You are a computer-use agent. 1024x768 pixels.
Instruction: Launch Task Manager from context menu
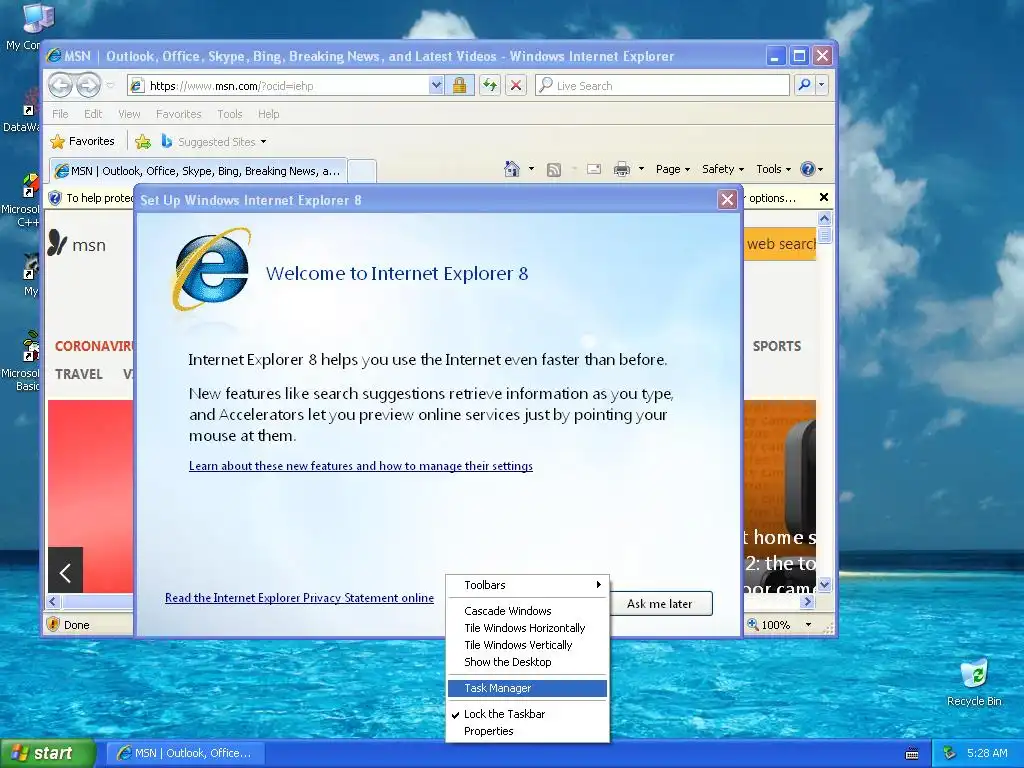(x=528, y=688)
